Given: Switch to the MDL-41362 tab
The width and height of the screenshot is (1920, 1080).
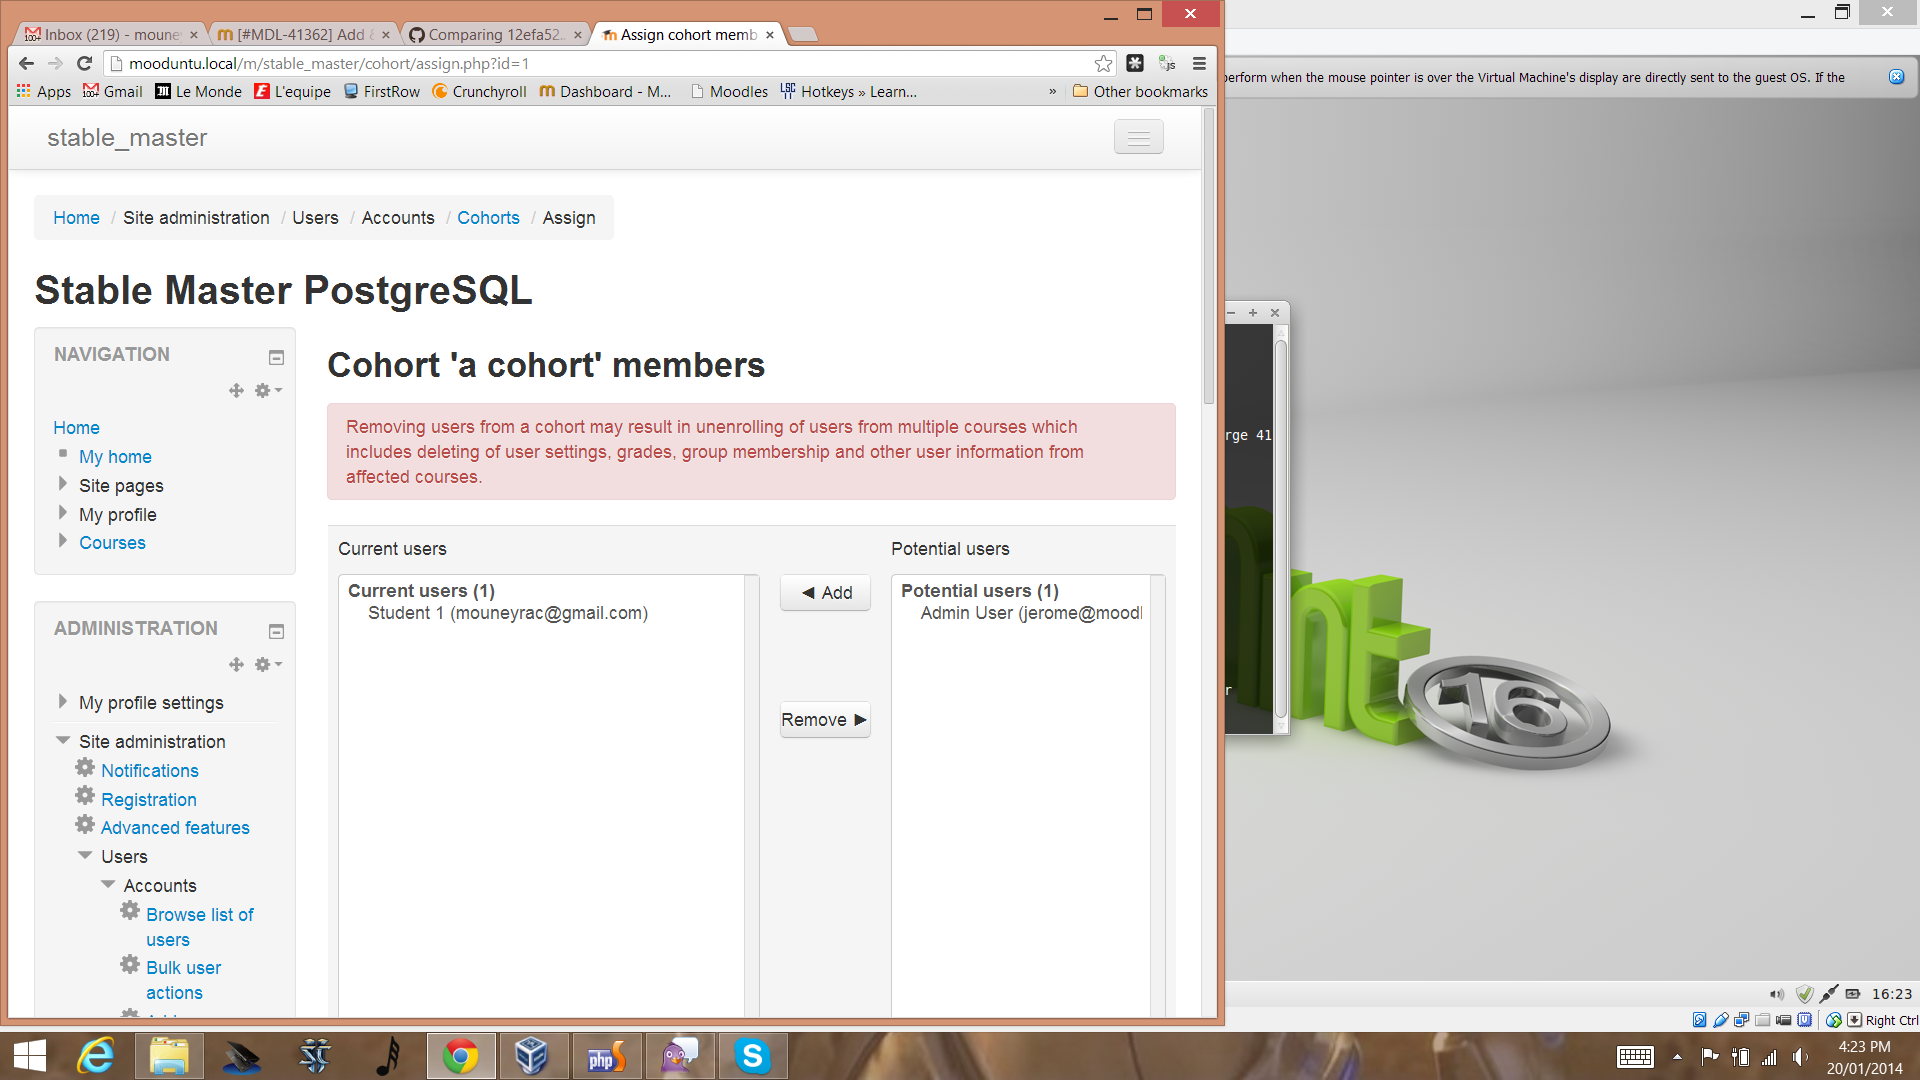Looking at the screenshot, I should coord(303,34).
